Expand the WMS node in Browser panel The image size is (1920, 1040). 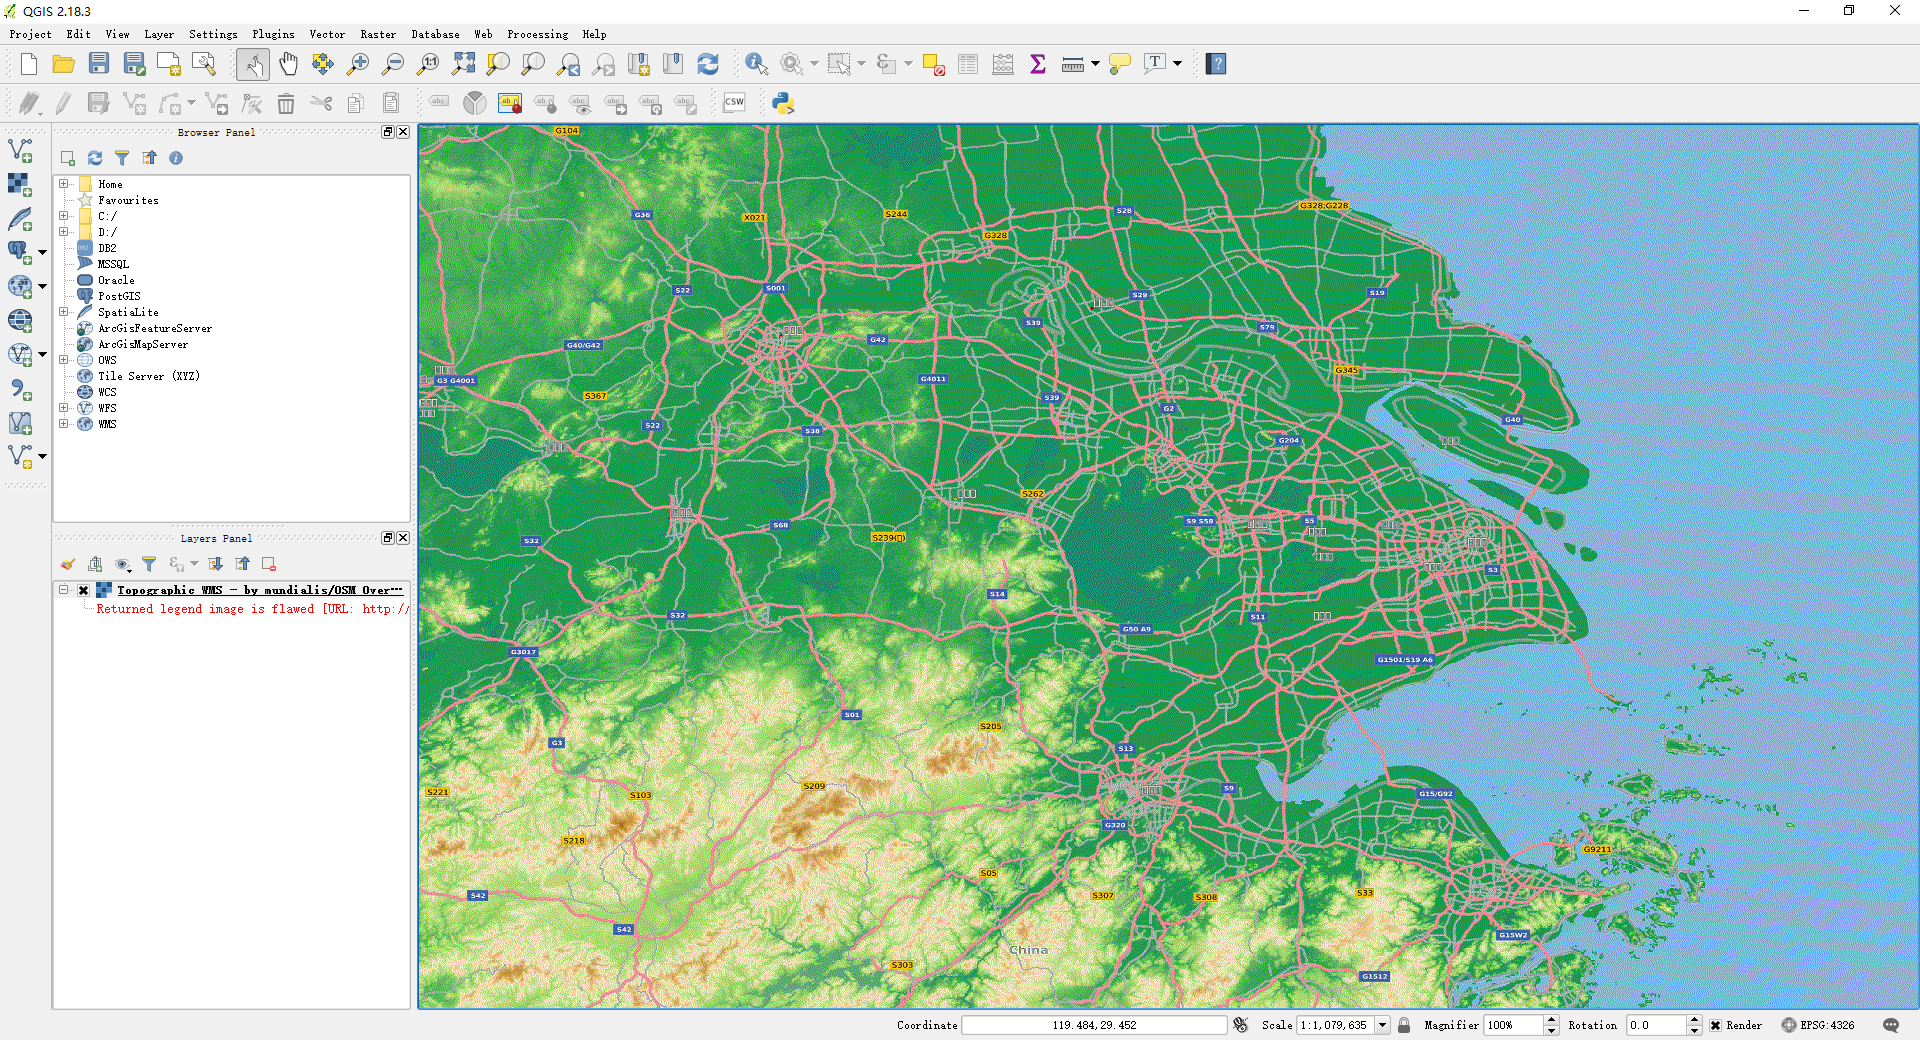64,424
